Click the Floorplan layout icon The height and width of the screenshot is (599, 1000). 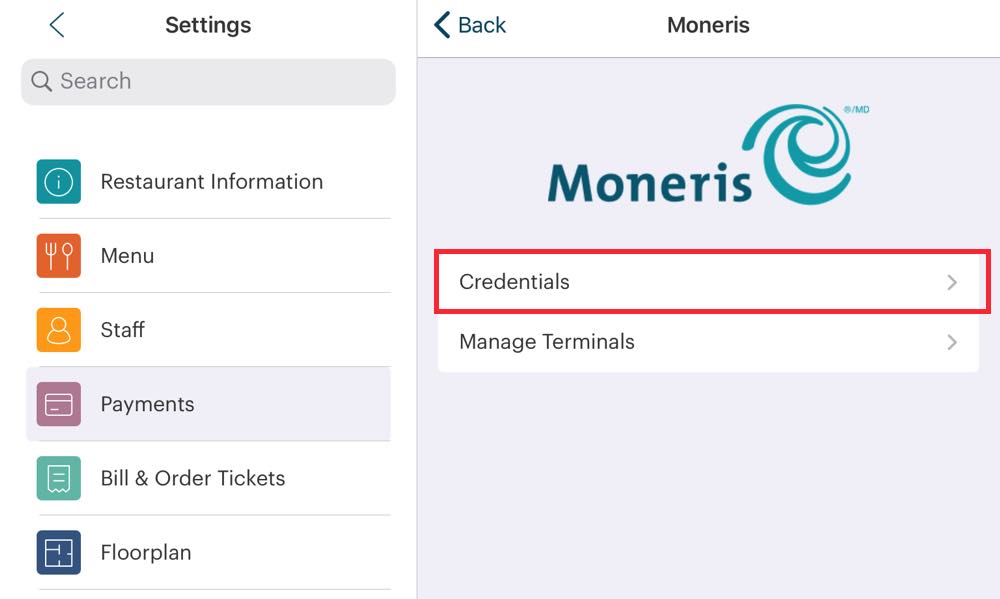(x=58, y=552)
